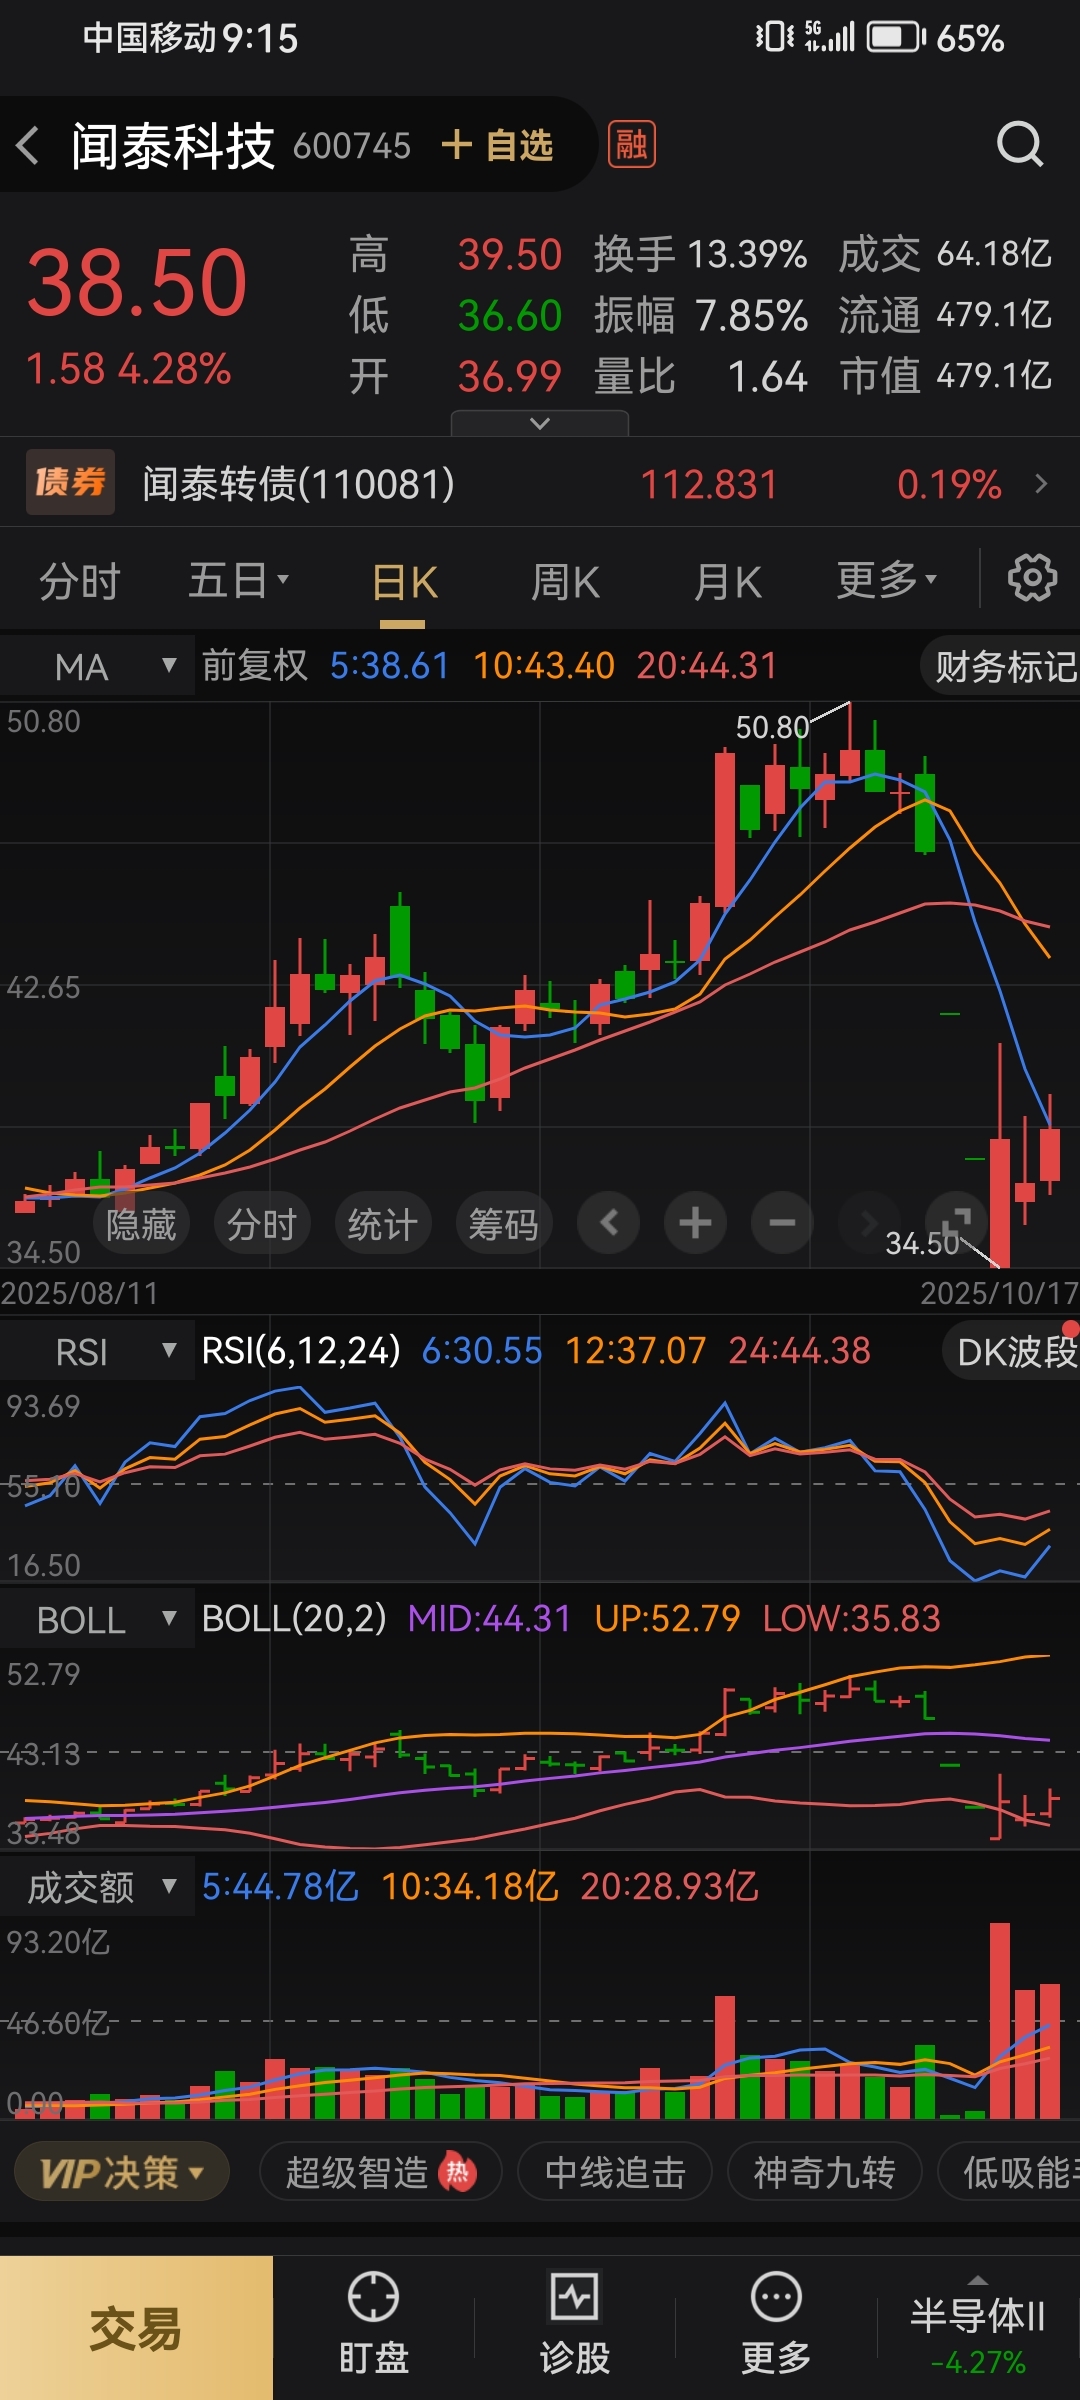Image resolution: width=1080 pixels, height=2400 pixels.
Task: Open 闻泰转债(110081) bond row
Action: 540,484
